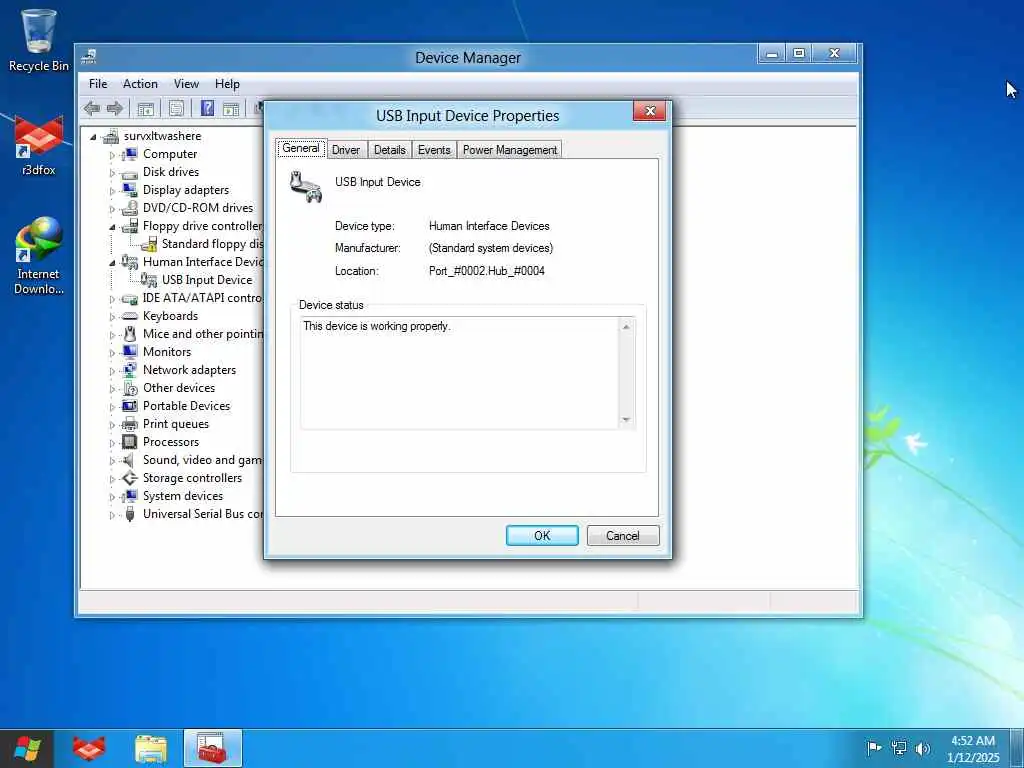Open File Explorer from the taskbar
The height and width of the screenshot is (768, 1024).
point(151,748)
